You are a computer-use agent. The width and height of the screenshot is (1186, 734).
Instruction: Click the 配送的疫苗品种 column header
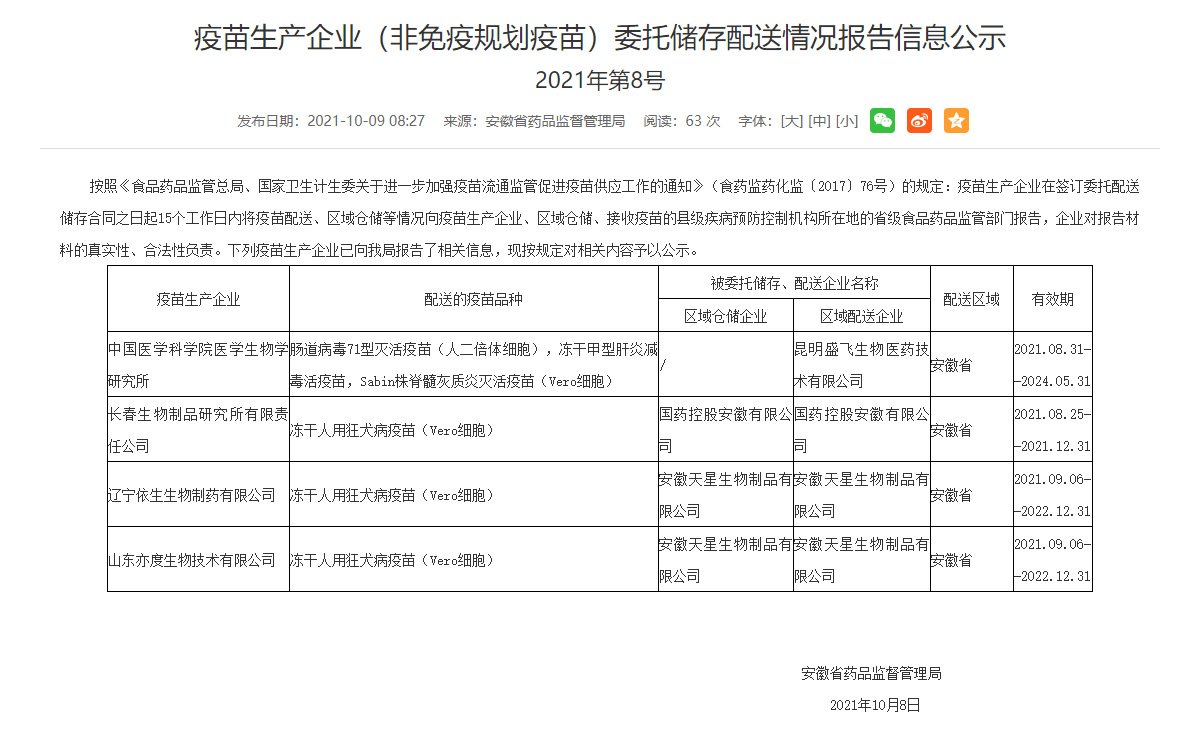(x=473, y=299)
